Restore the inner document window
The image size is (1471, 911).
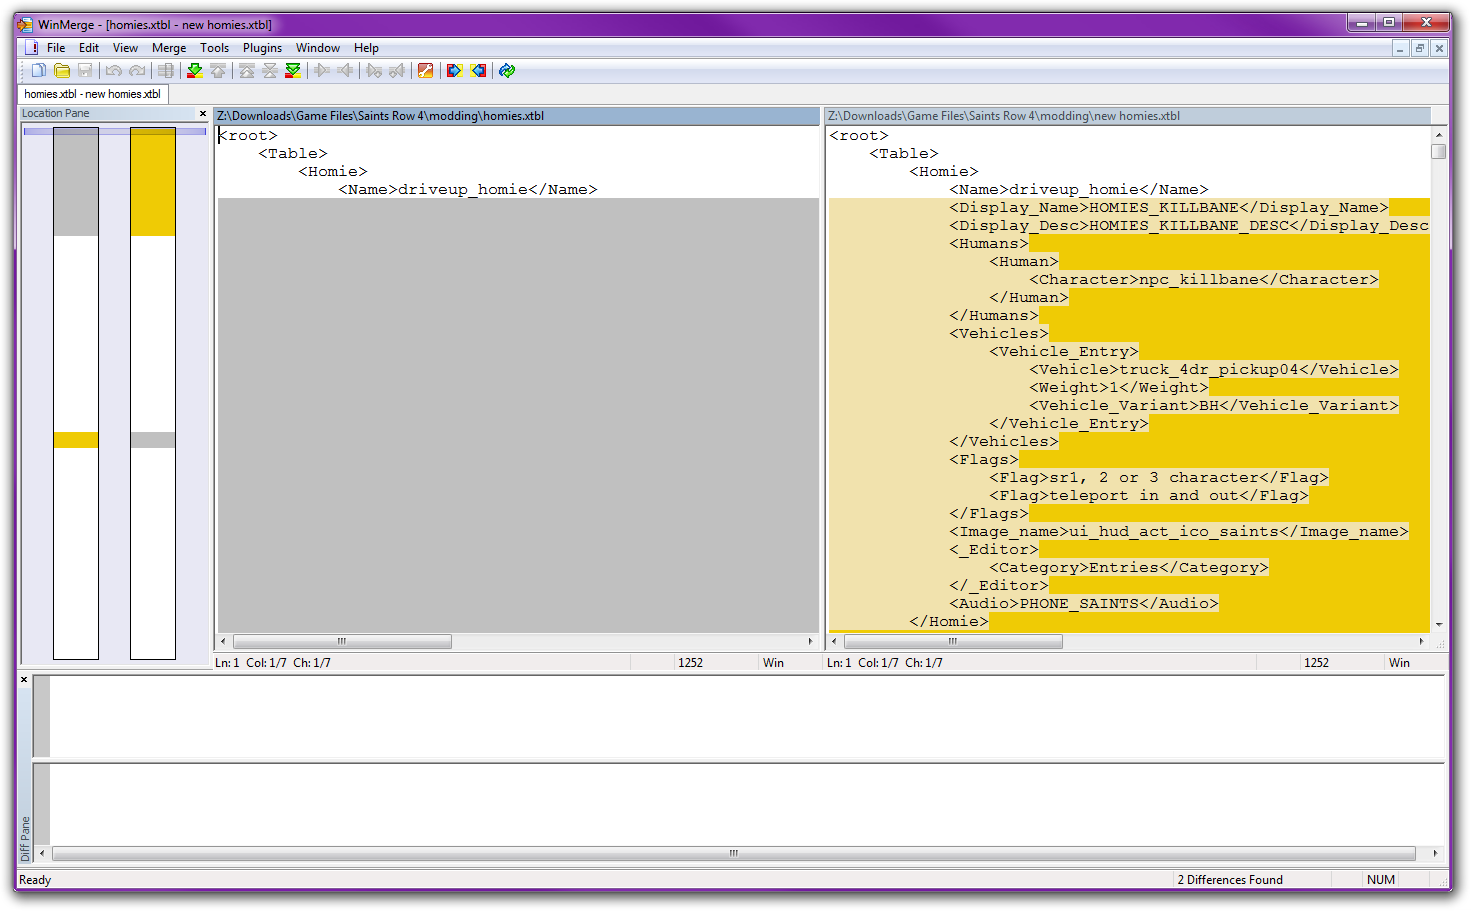[1419, 48]
